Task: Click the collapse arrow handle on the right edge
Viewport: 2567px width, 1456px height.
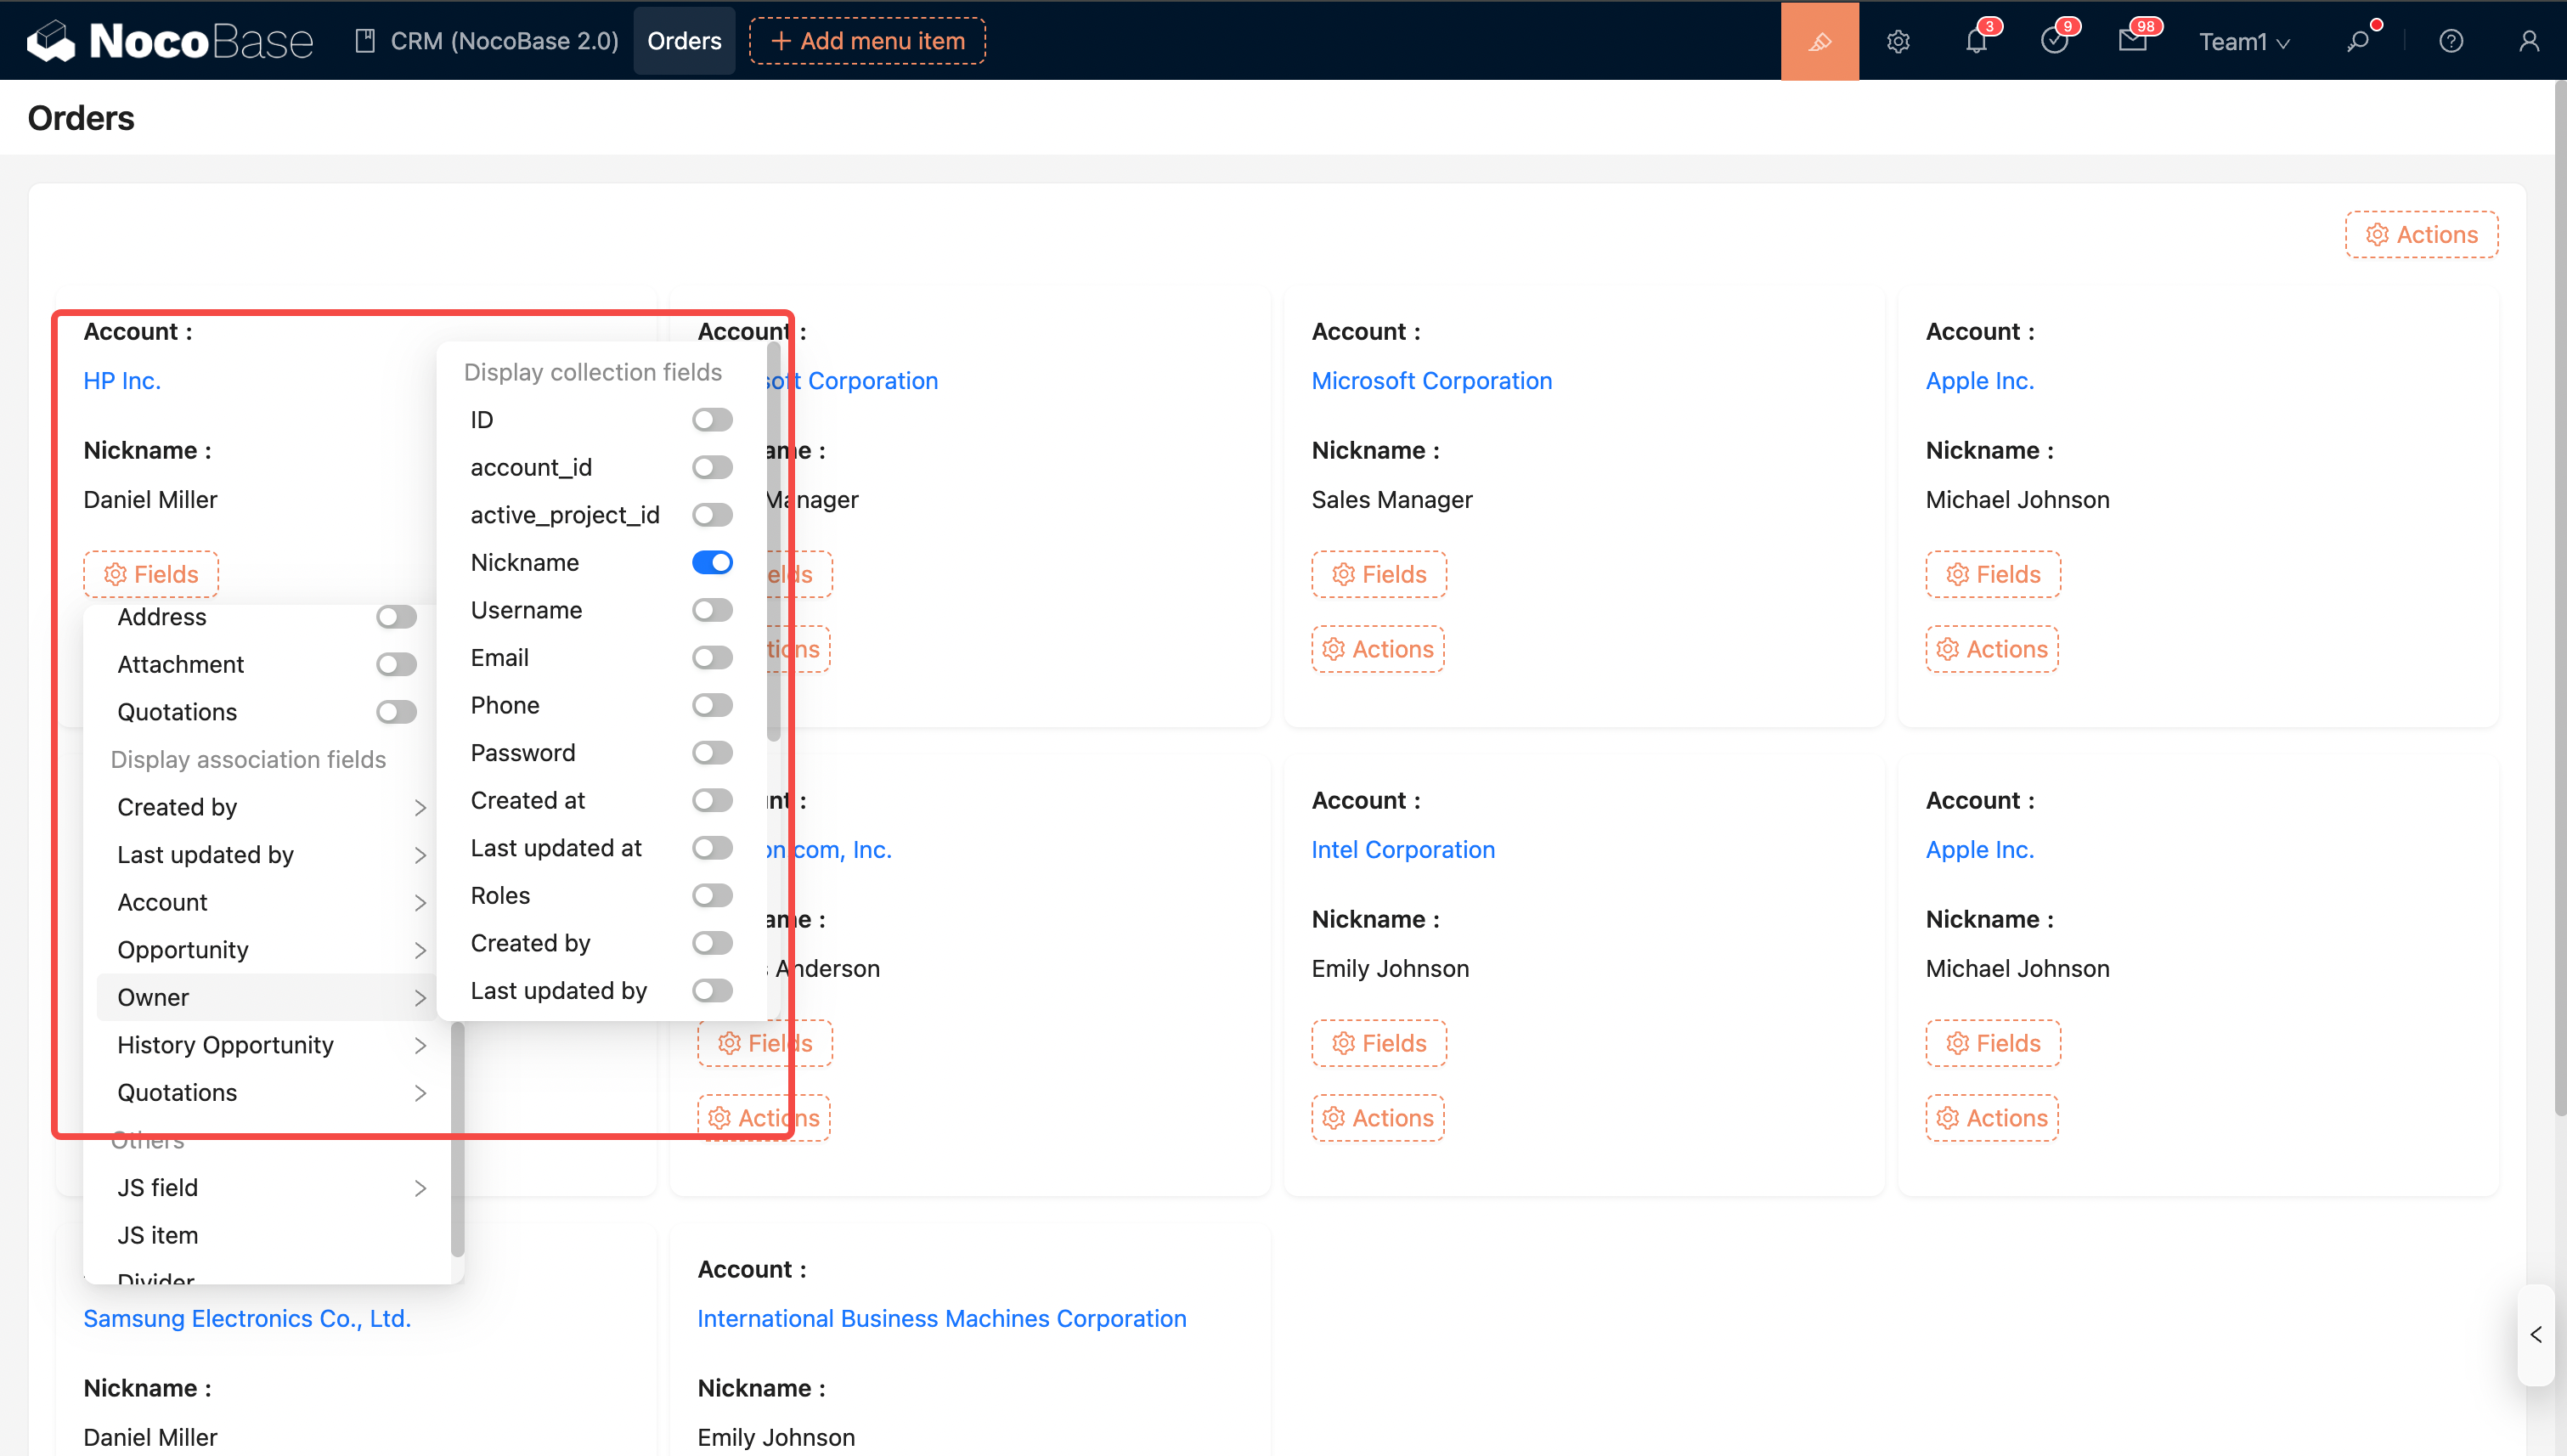Action: (x=2535, y=1334)
